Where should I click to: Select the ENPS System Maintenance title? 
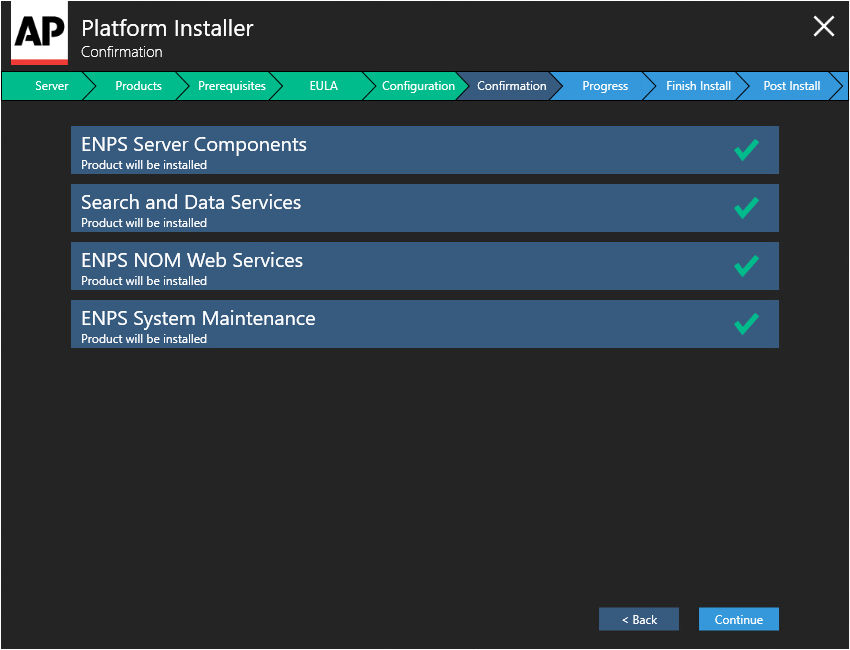click(x=198, y=318)
